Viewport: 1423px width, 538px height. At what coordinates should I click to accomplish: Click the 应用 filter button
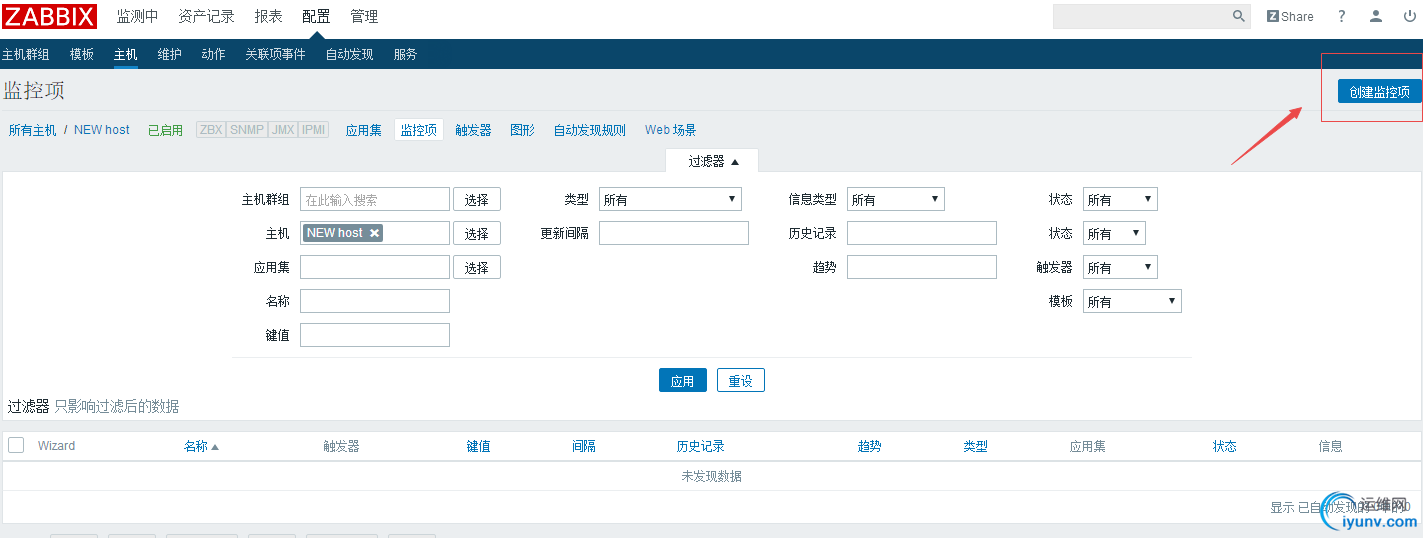[683, 380]
